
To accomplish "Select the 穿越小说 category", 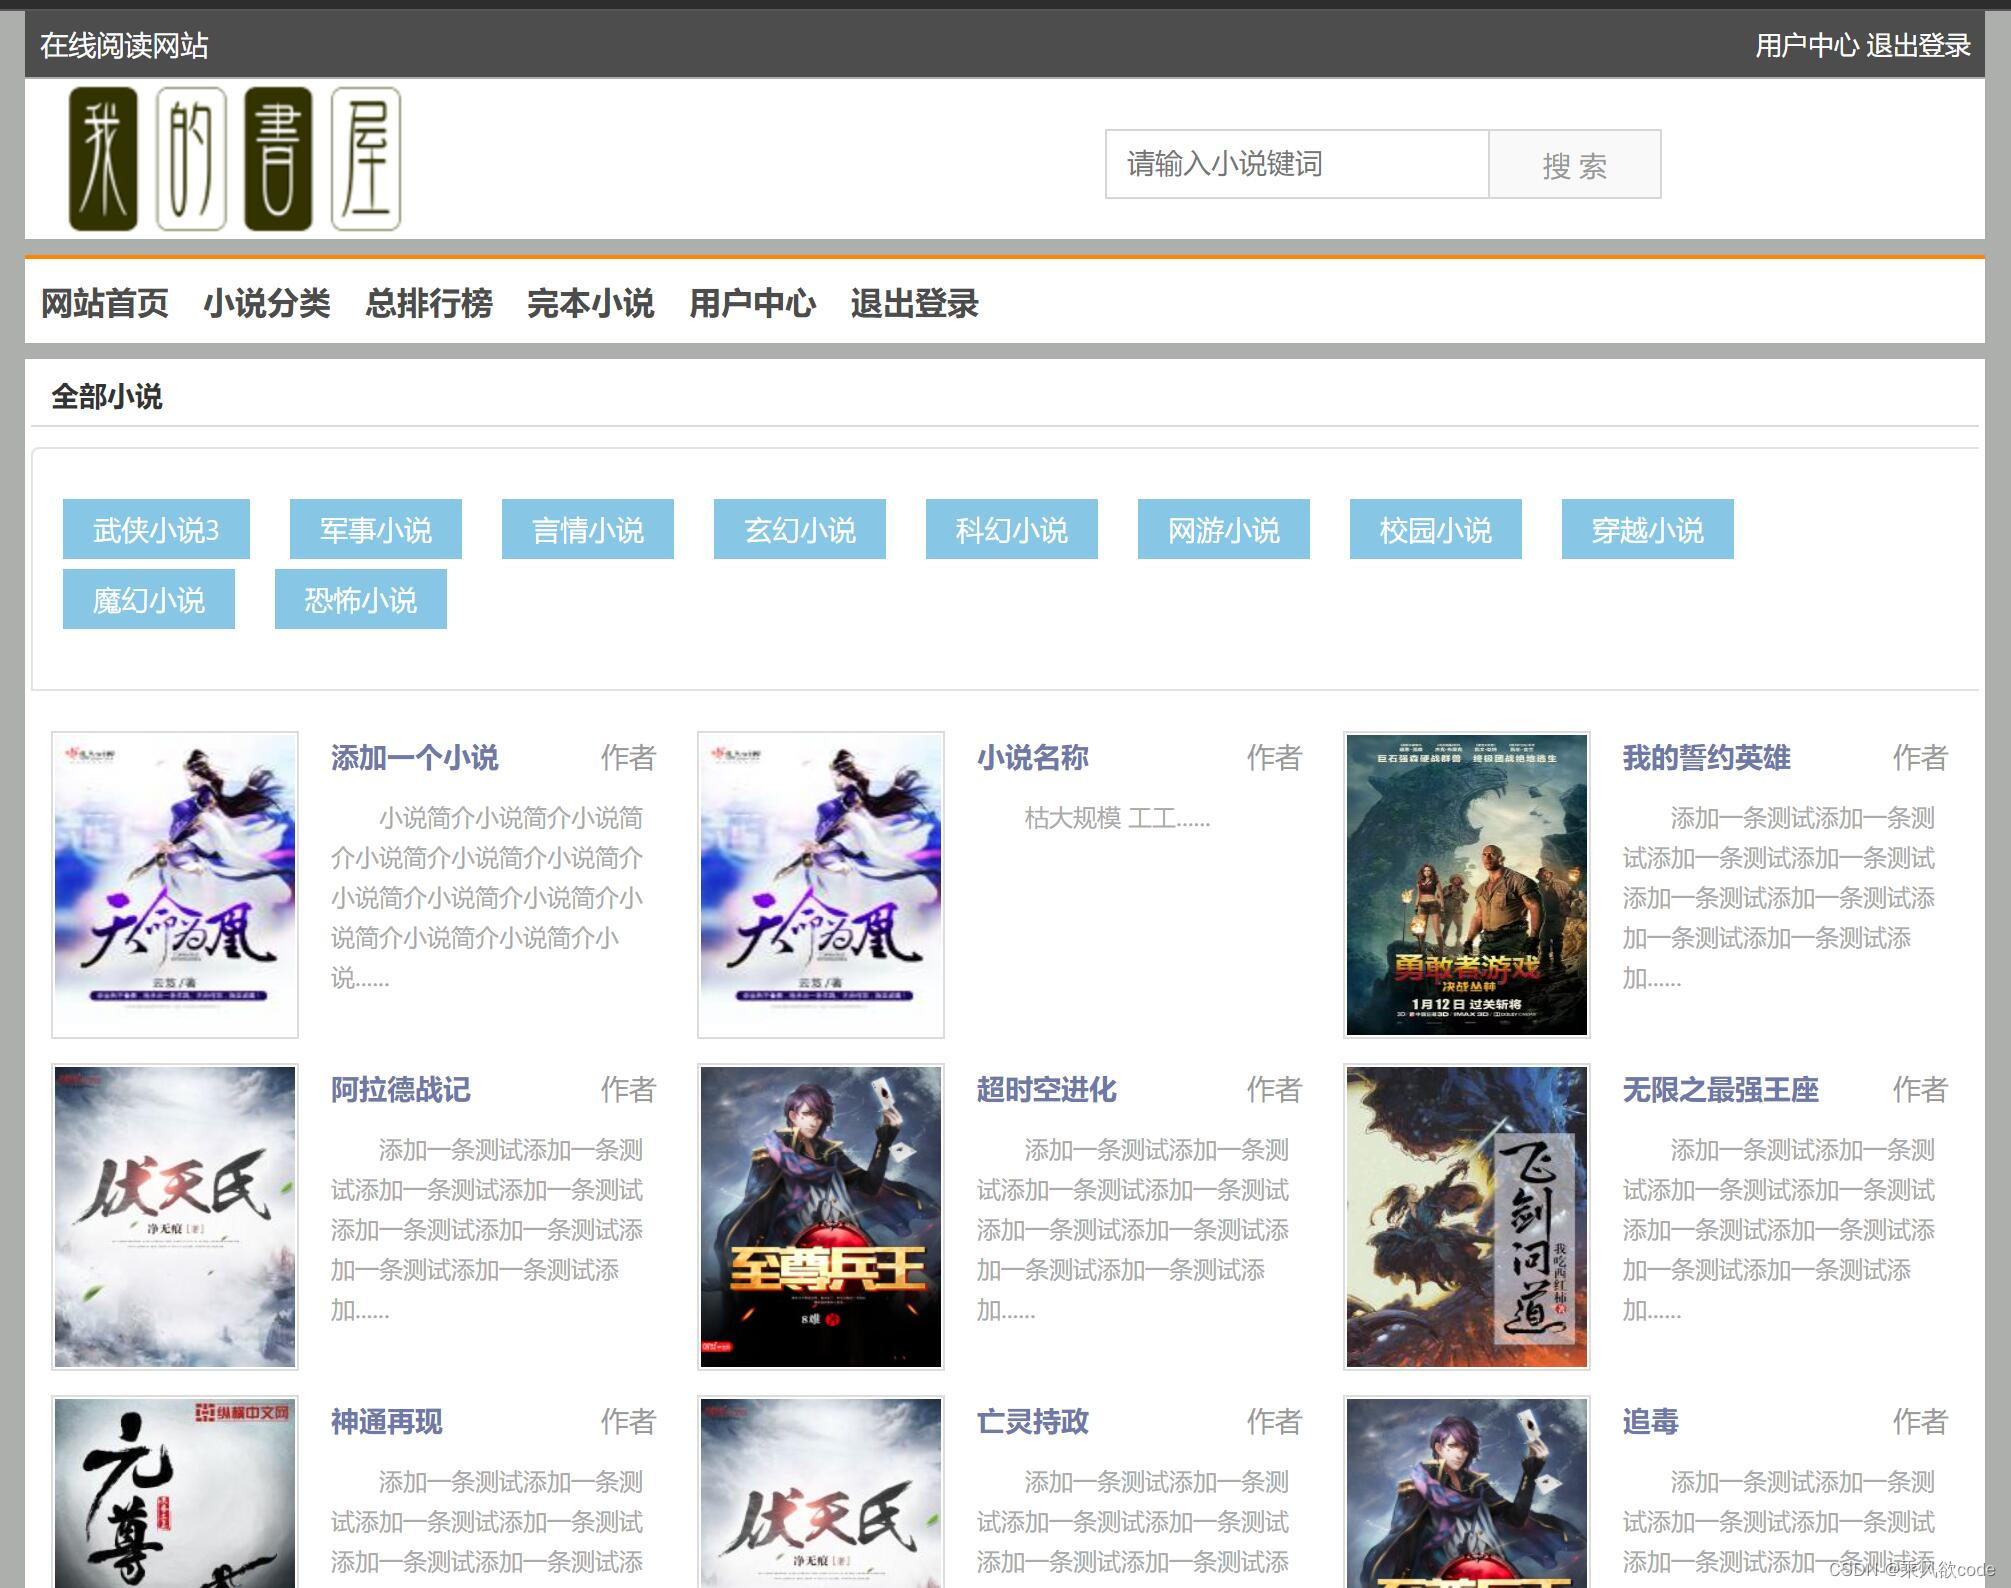I will click(x=1647, y=530).
